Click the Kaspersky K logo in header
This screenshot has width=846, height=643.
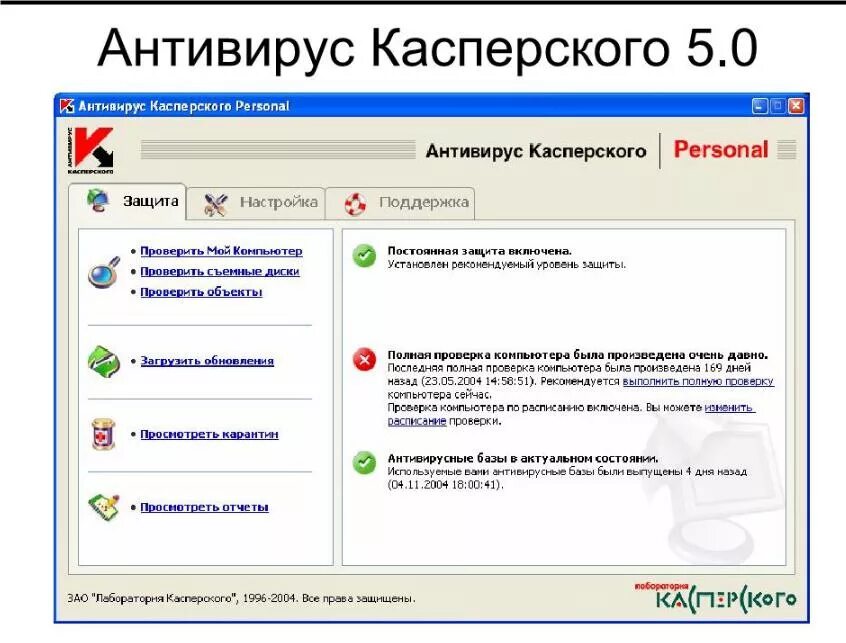(x=91, y=151)
